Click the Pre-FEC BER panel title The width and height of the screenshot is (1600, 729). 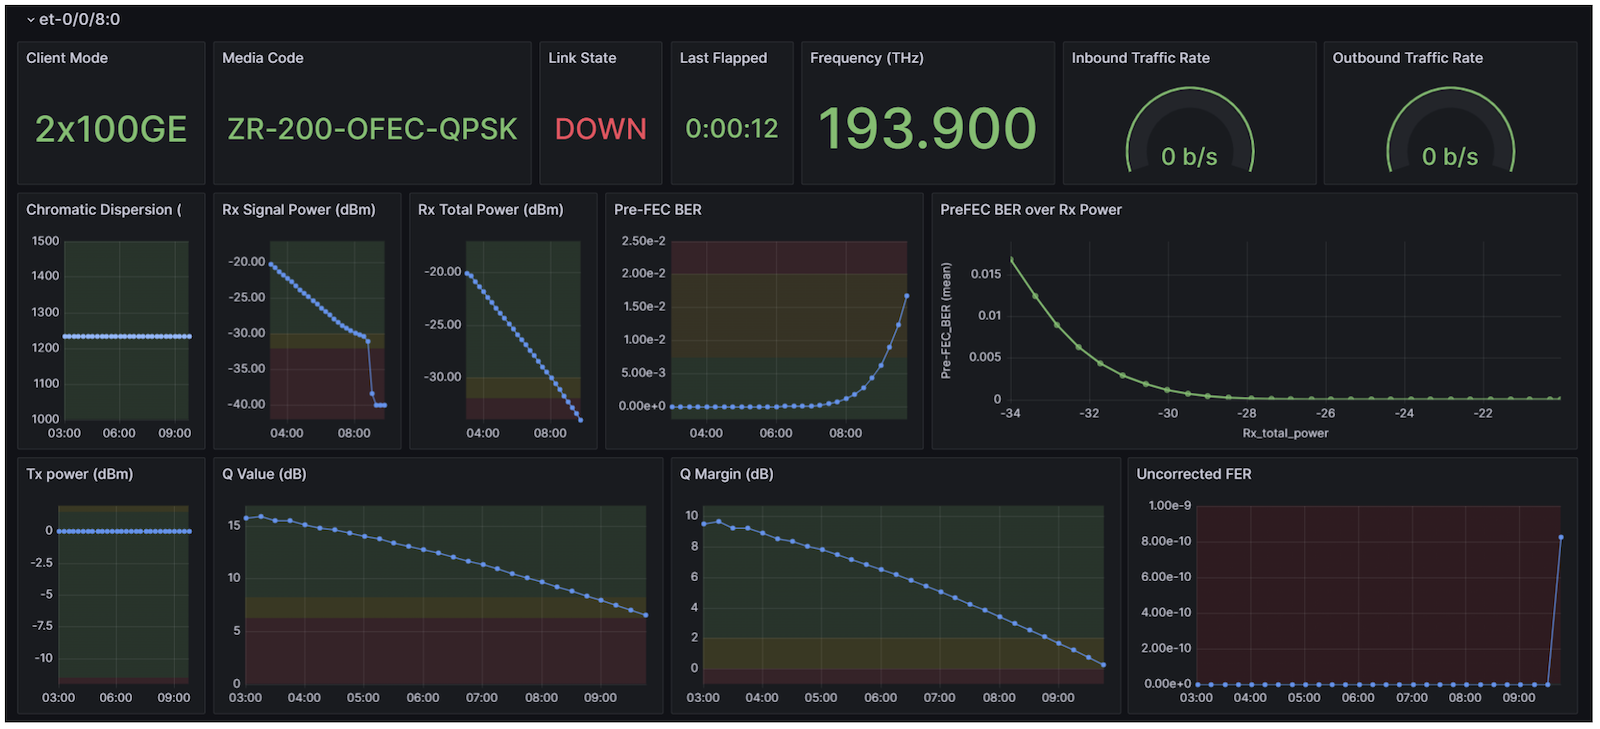click(x=658, y=210)
